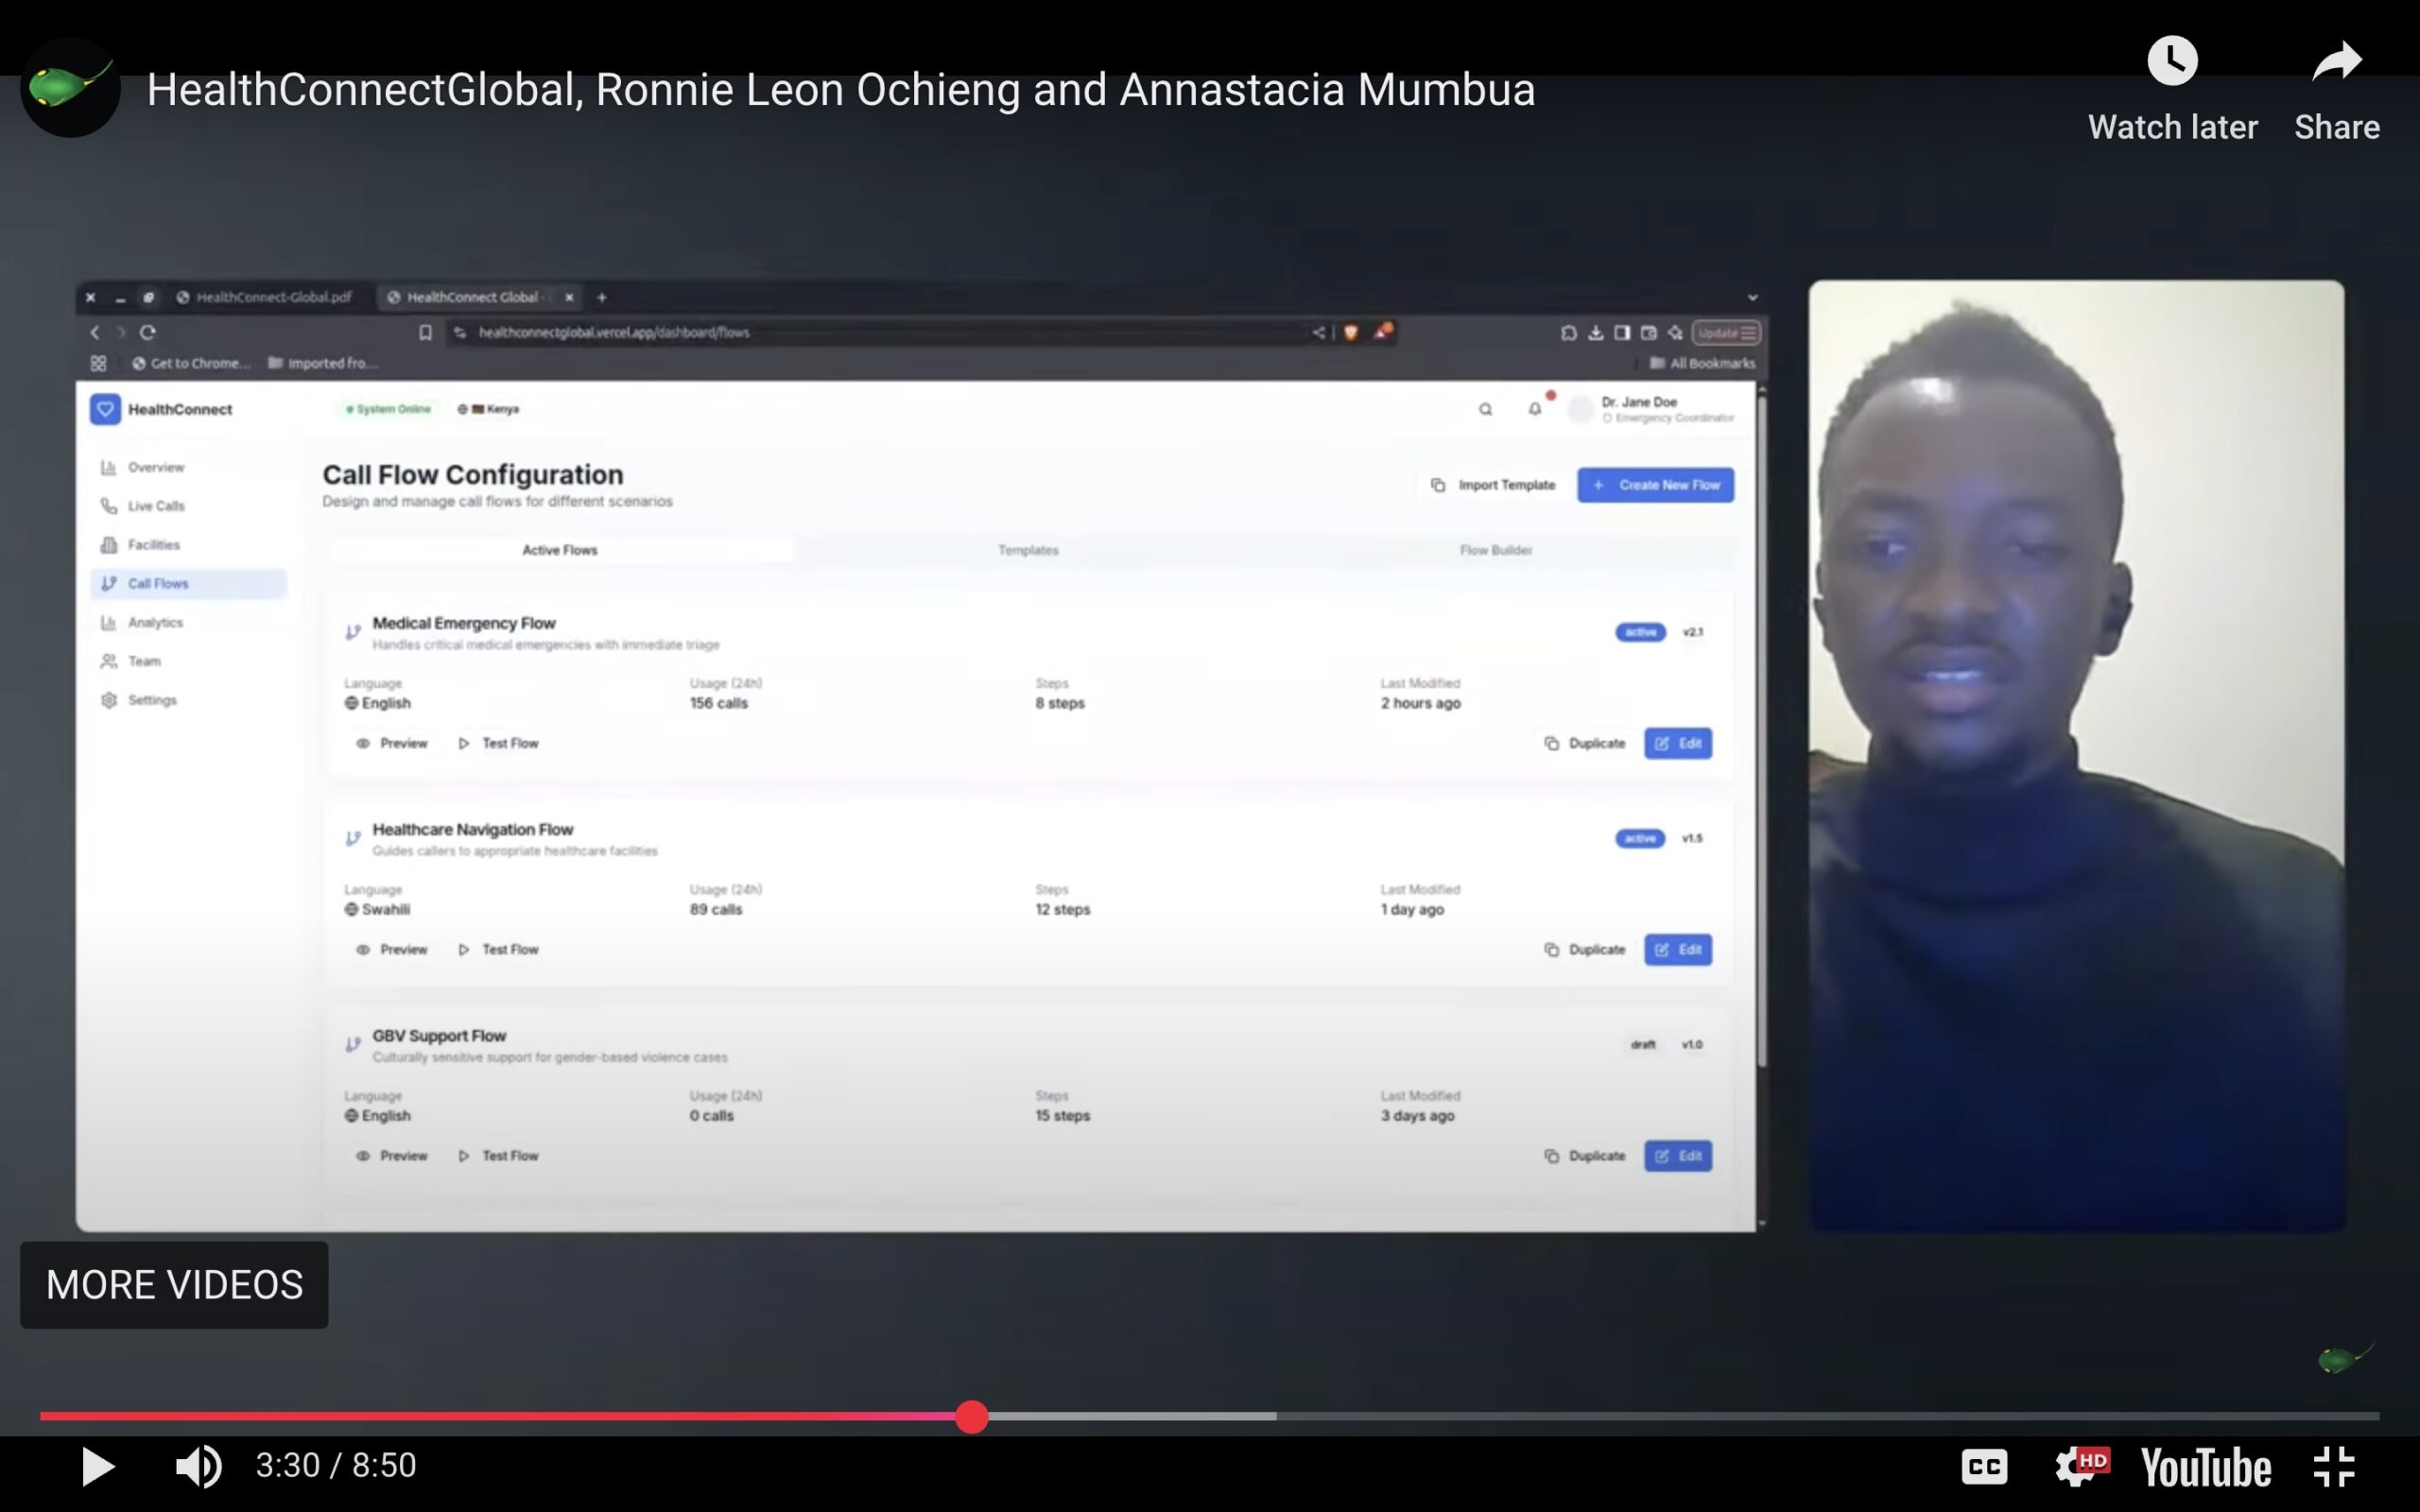The image size is (2420, 1512).
Task: Play the YouTube video
Action: click(x=97, y=1466)
